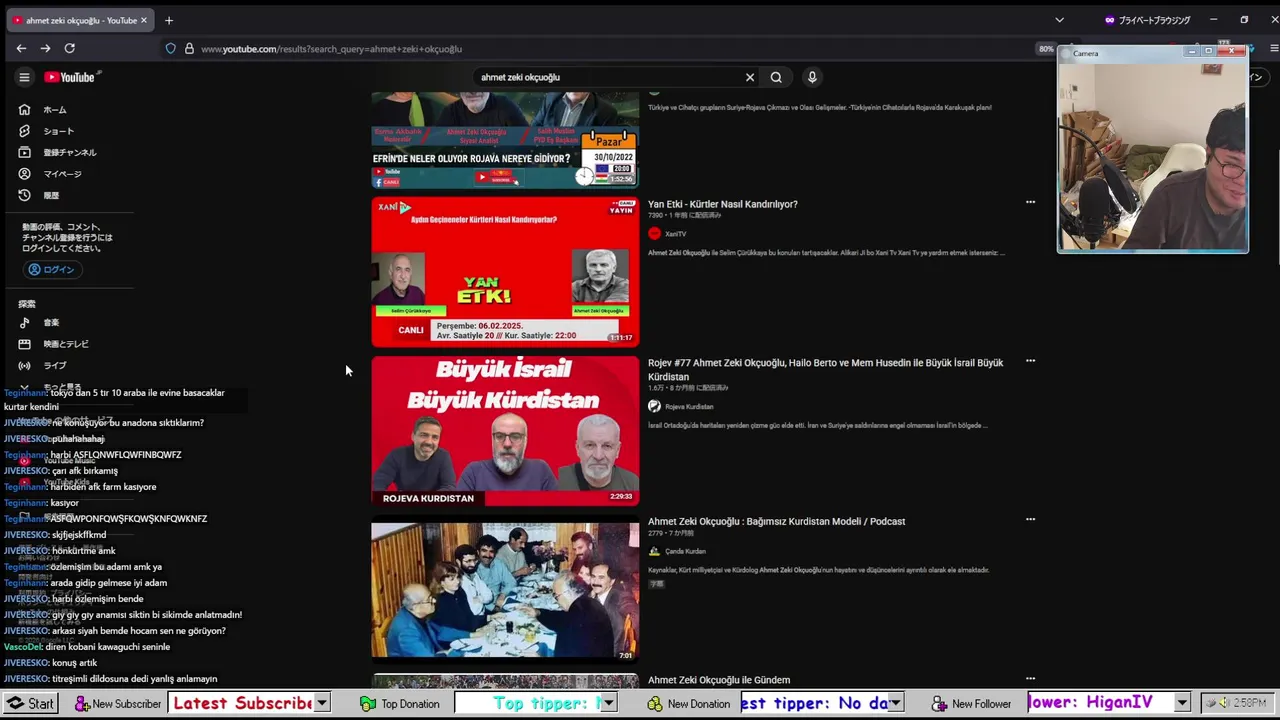Open options for Ahmet Zeki Okçuoğlu ile Gündem
The height and width of the screenshot is (720, 1280).
point(1030,679)
